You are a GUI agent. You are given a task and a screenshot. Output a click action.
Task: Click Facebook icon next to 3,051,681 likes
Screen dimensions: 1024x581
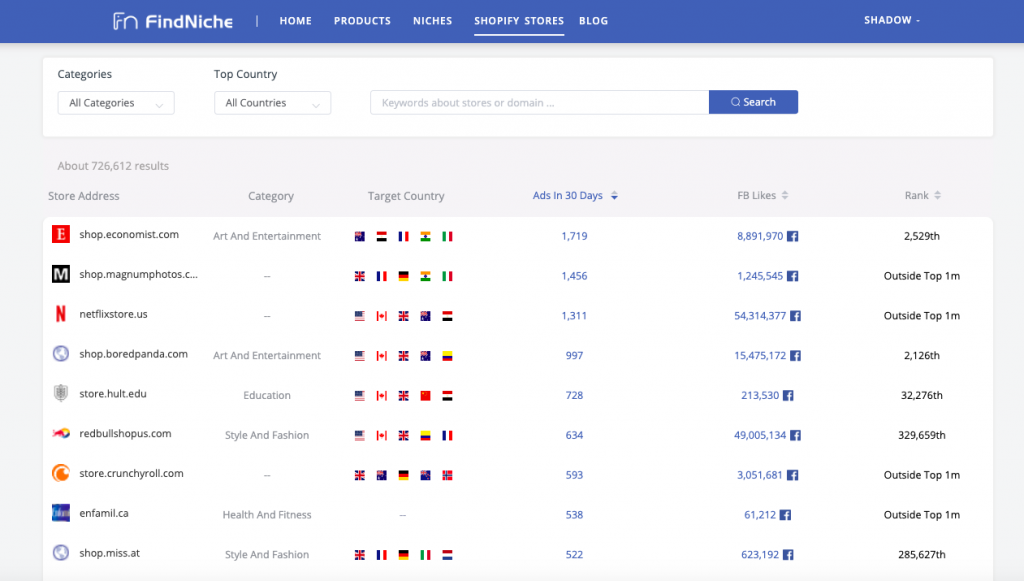point(792,475)
